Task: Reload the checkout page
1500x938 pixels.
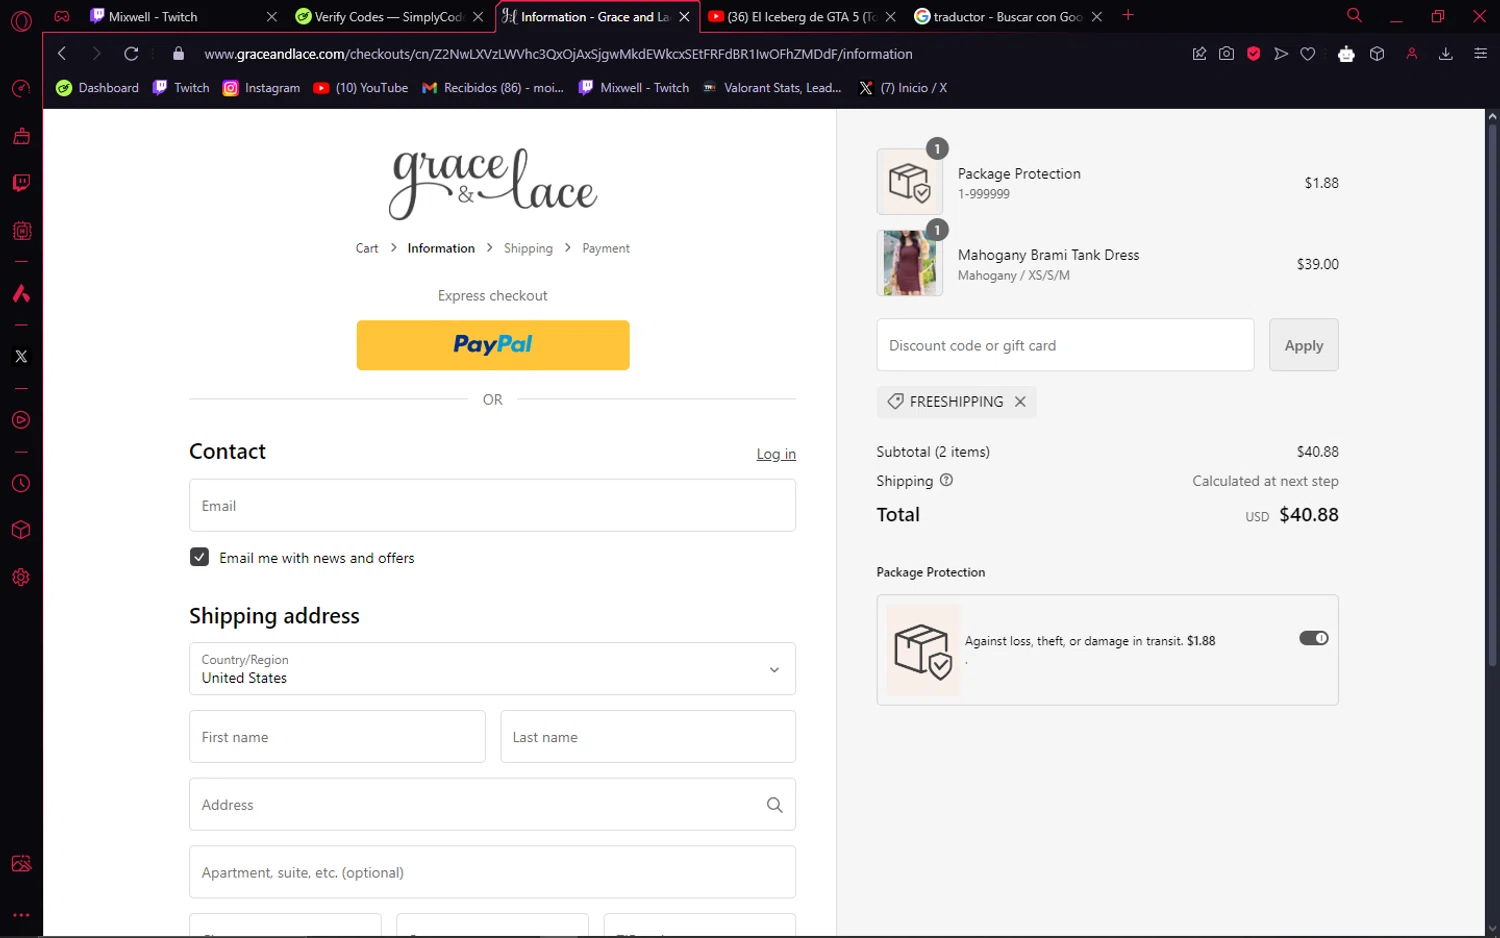Action: [131, 54]
